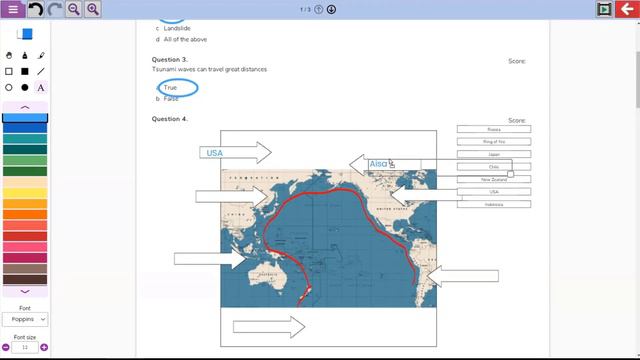
Task: Click the USA text in the arrow
Action: pos(215,153)
